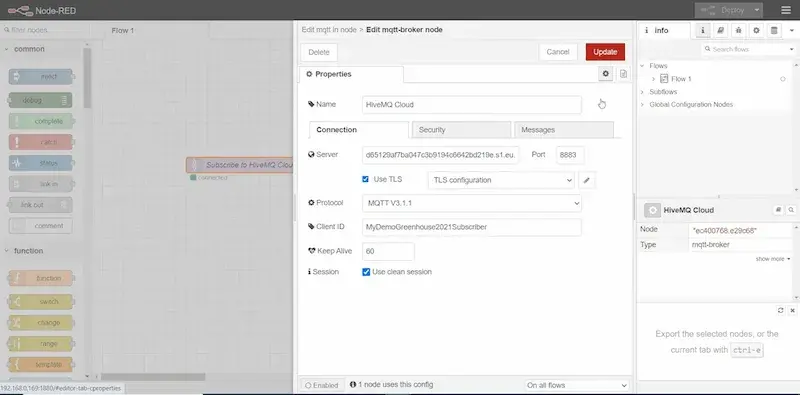
Task: Refresh the tips box icon
Action: coord(780,310)
